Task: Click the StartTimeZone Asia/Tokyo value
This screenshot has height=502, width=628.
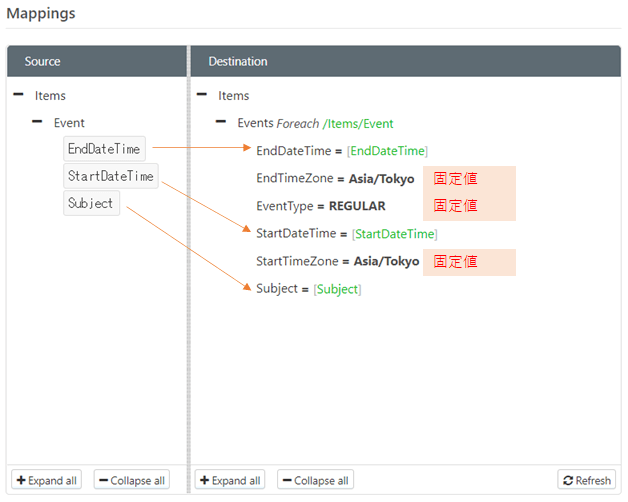Action: tap(386, 261)
